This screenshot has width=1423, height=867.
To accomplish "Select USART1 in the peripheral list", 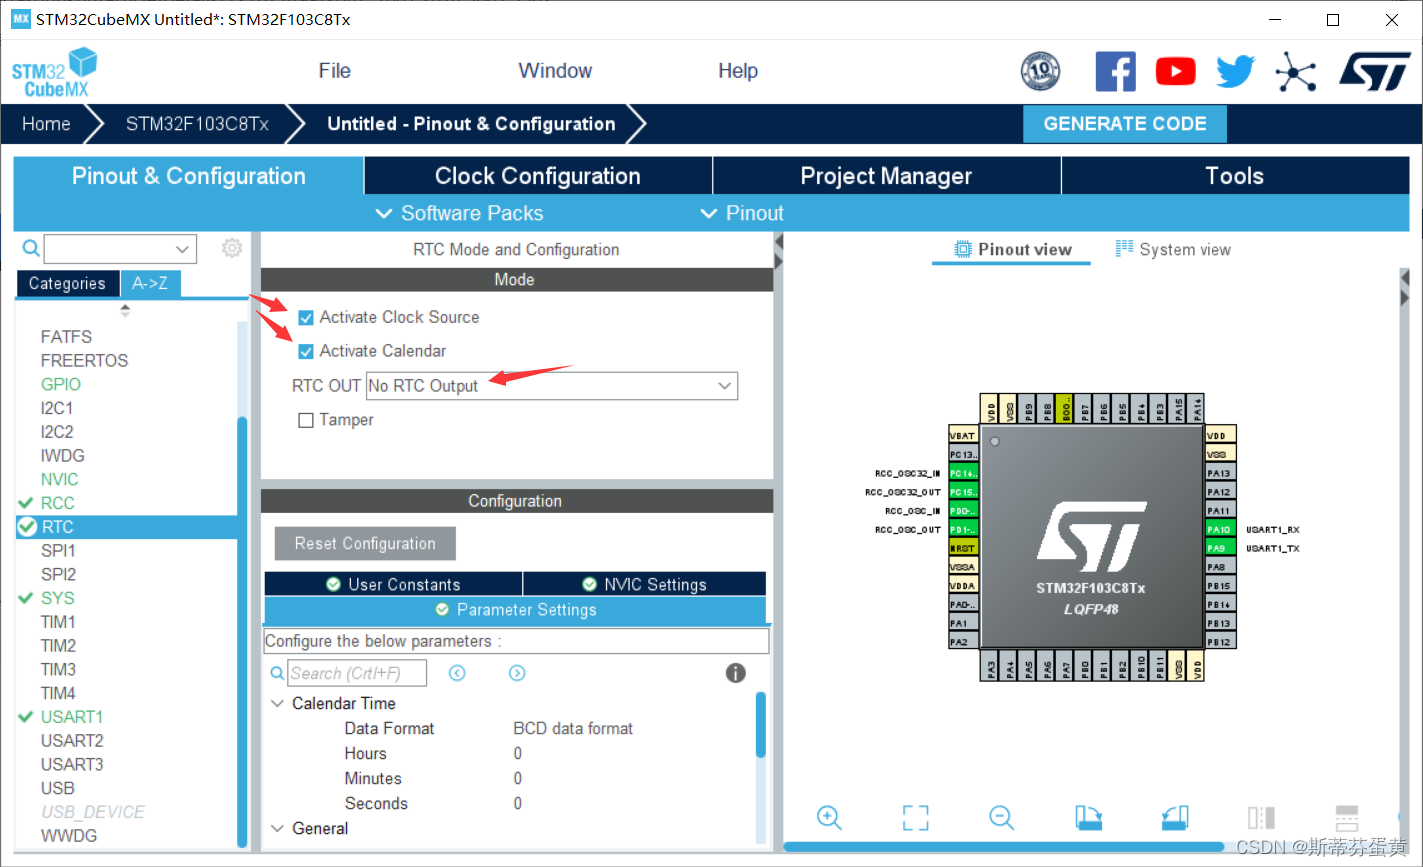I will (x=72, y=717).
